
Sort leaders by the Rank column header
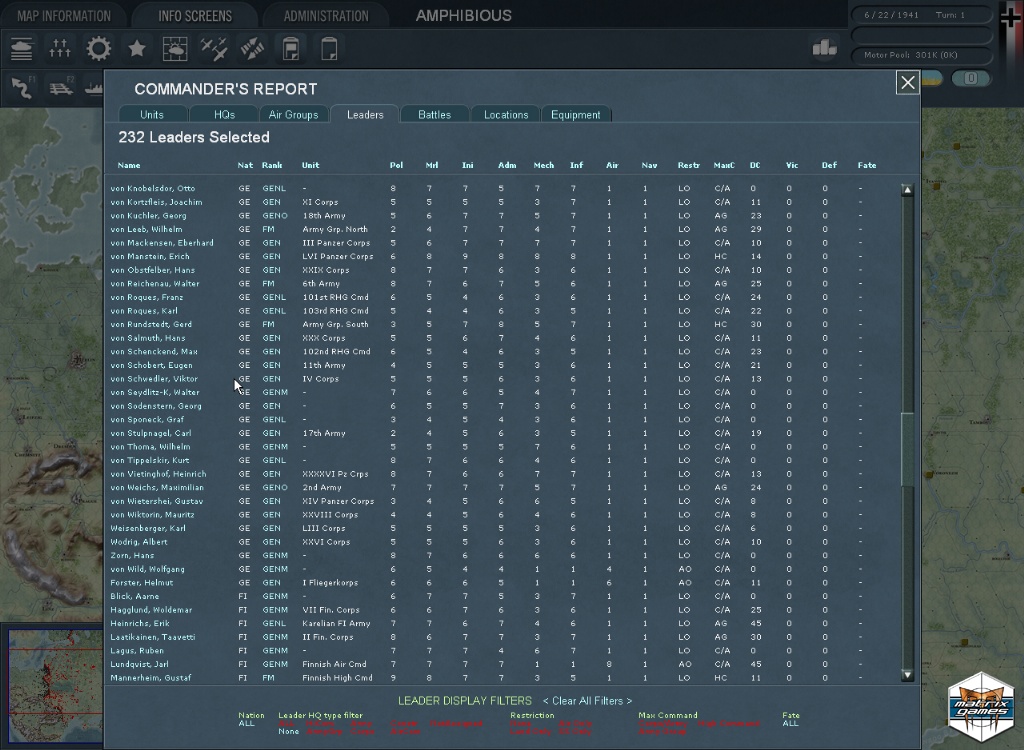point(272,165)
